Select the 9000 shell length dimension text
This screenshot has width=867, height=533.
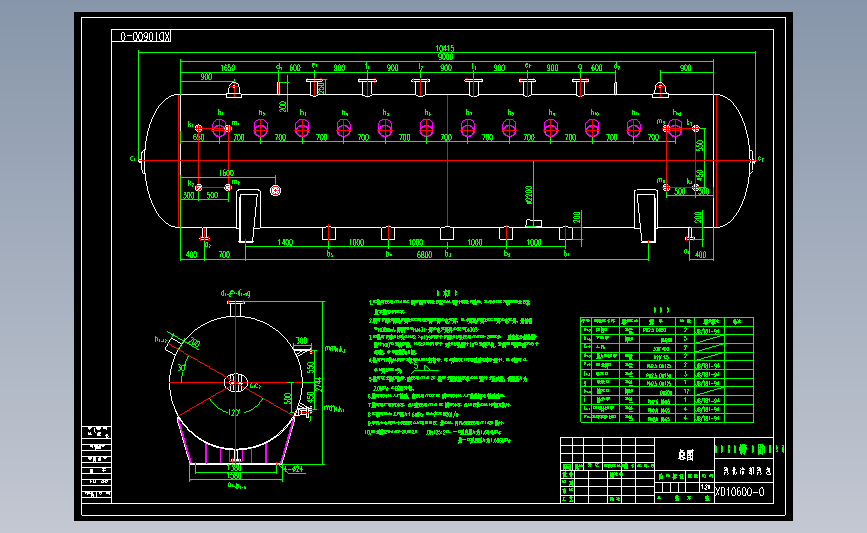(x=445, y=56)
